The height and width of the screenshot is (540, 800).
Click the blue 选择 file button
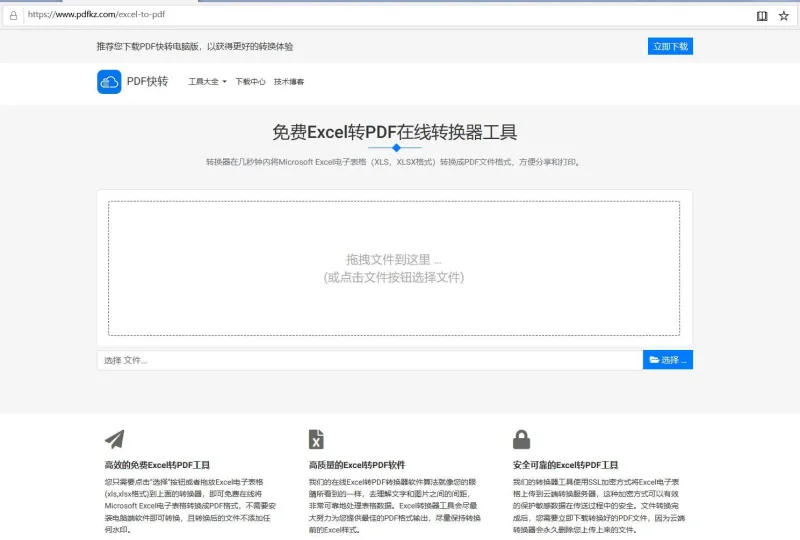(x=668, y=360)
